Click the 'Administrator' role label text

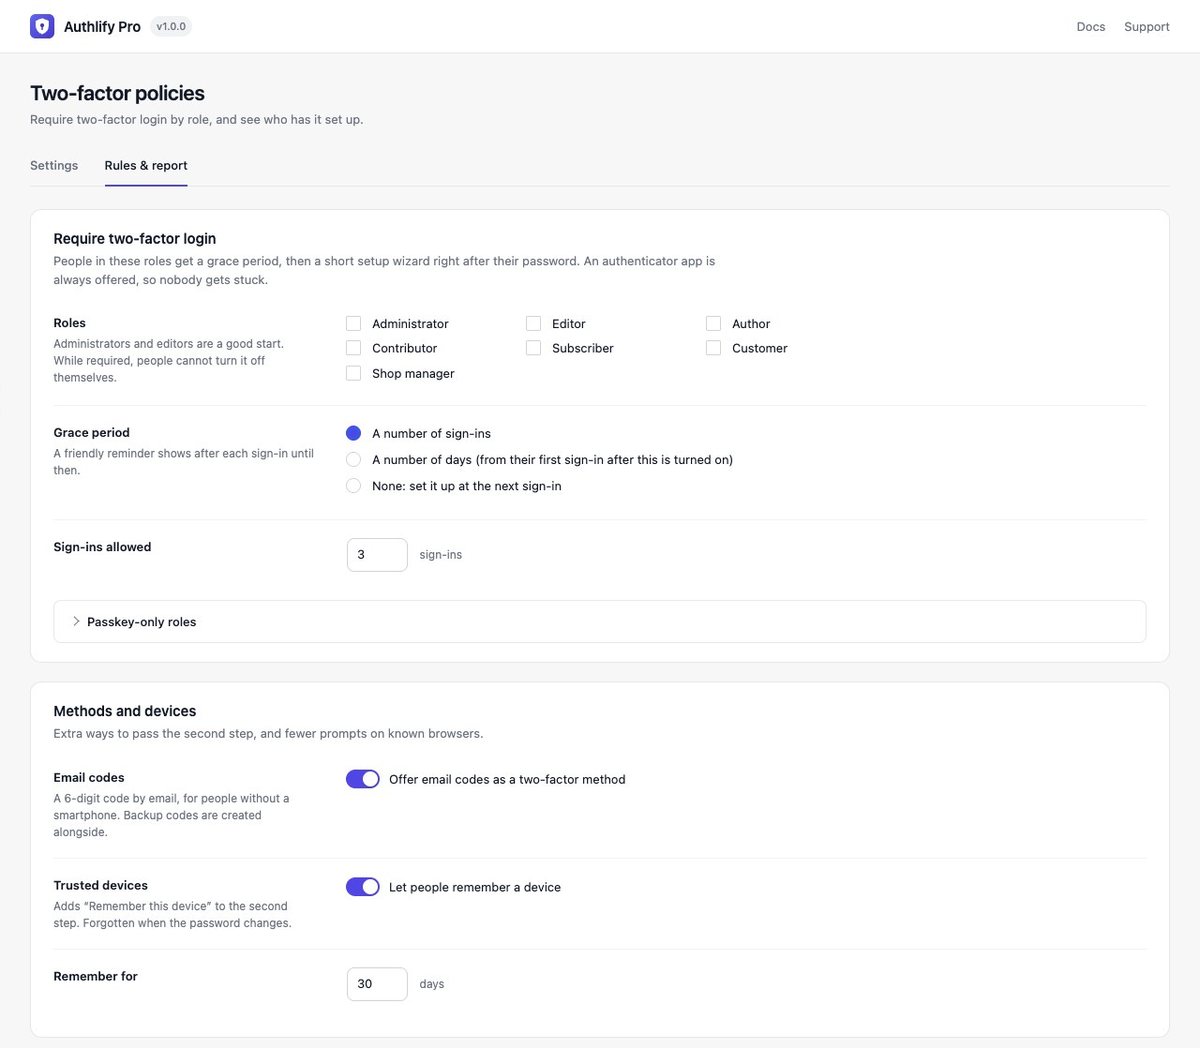(x=410, y=324)
